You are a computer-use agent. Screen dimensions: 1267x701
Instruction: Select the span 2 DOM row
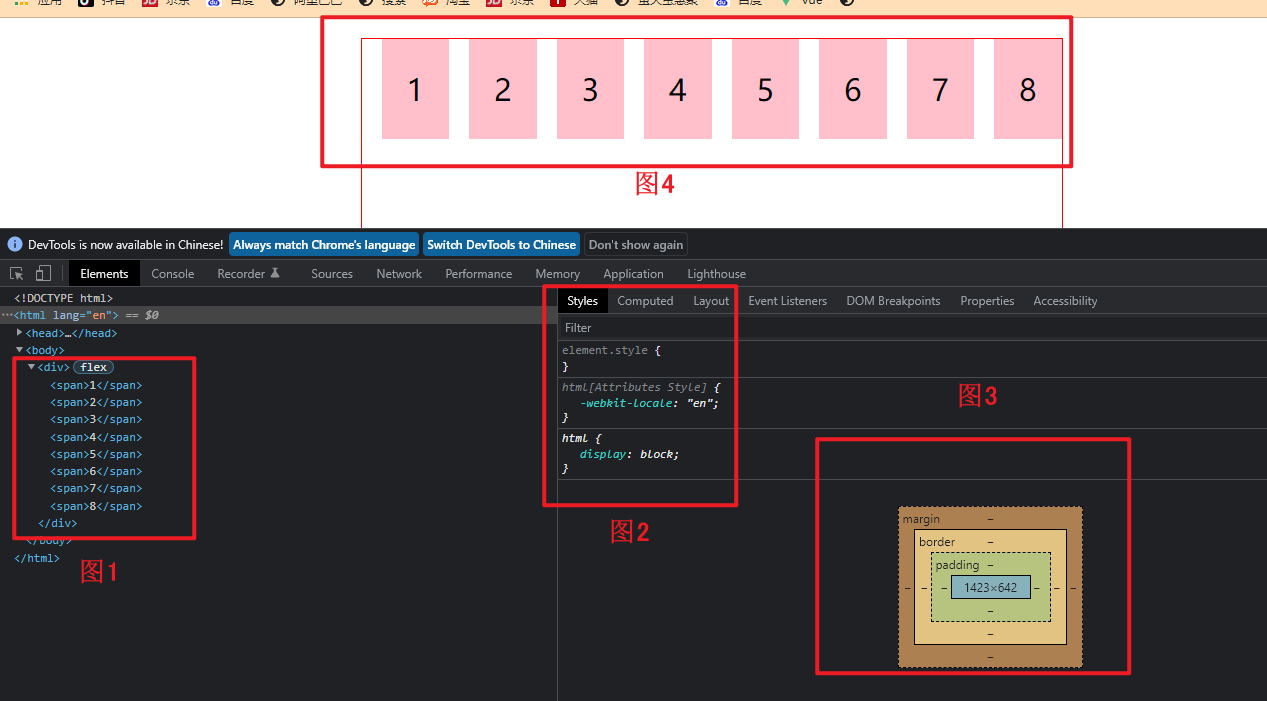pyautogui.click(x=96, y=402)
